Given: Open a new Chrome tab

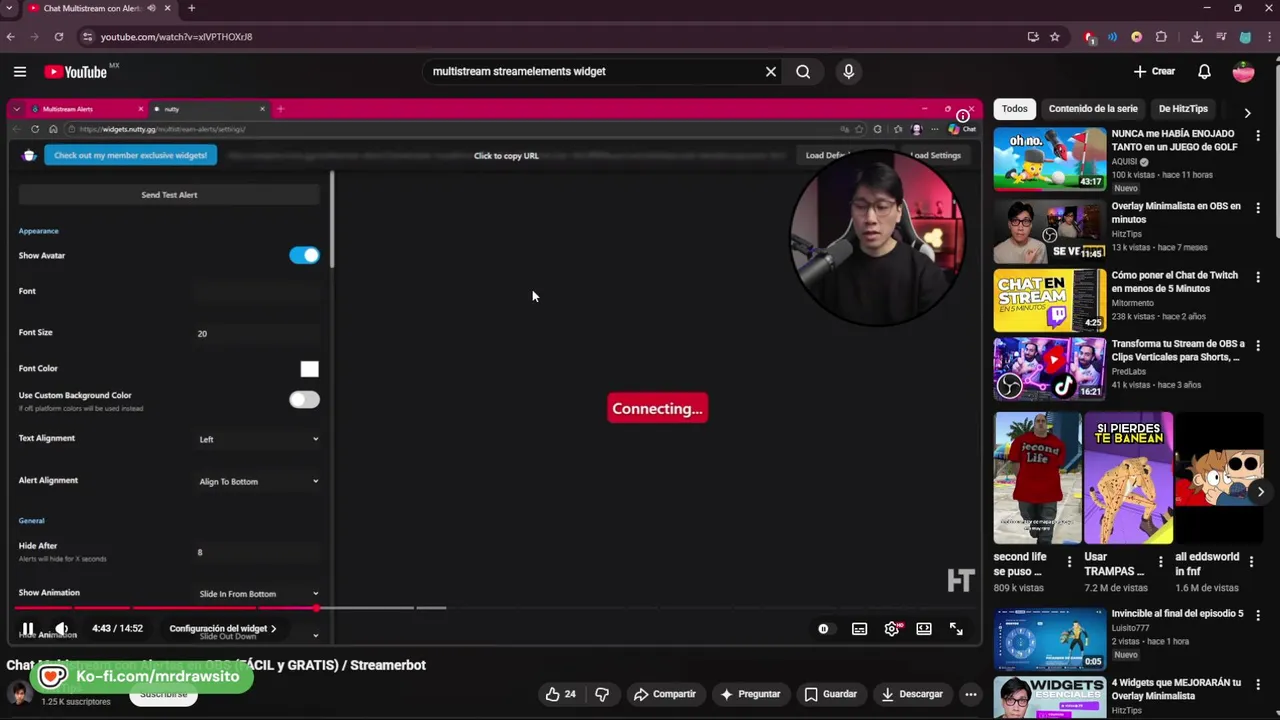Looking at the screenshot, I should pos(191,8).
